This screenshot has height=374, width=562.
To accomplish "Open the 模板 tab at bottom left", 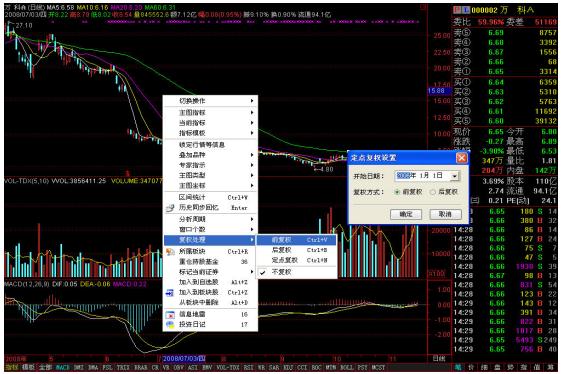I will [x=28, y=368].
